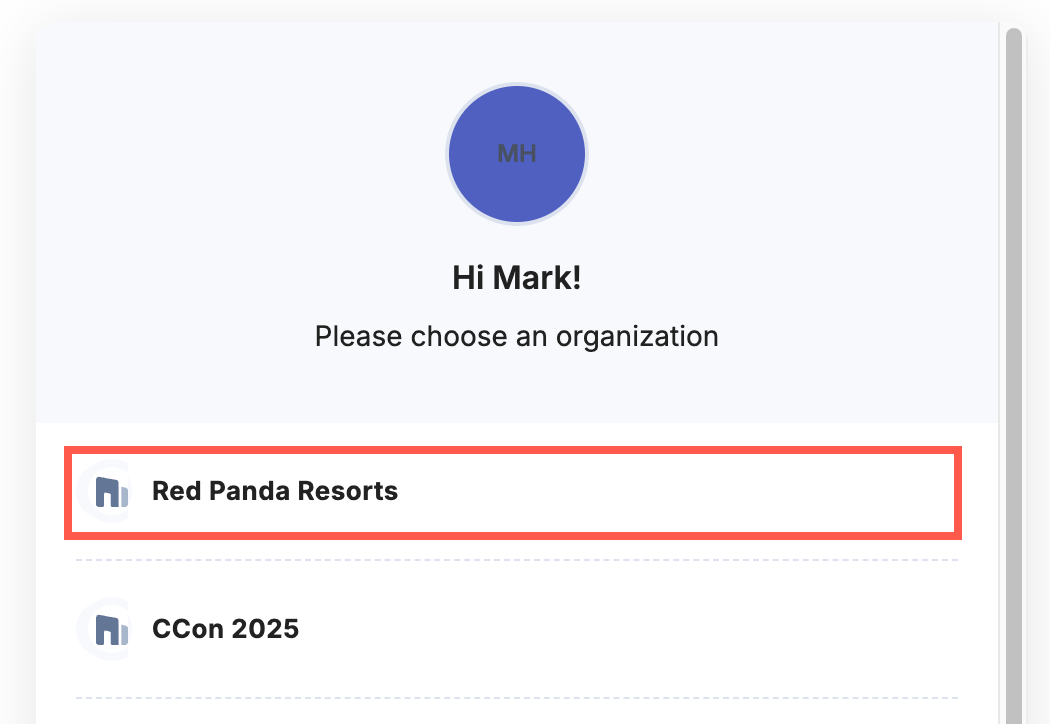
Task: Click Mark's profile picture with initials MH
Action: click(x=516, y=154)
